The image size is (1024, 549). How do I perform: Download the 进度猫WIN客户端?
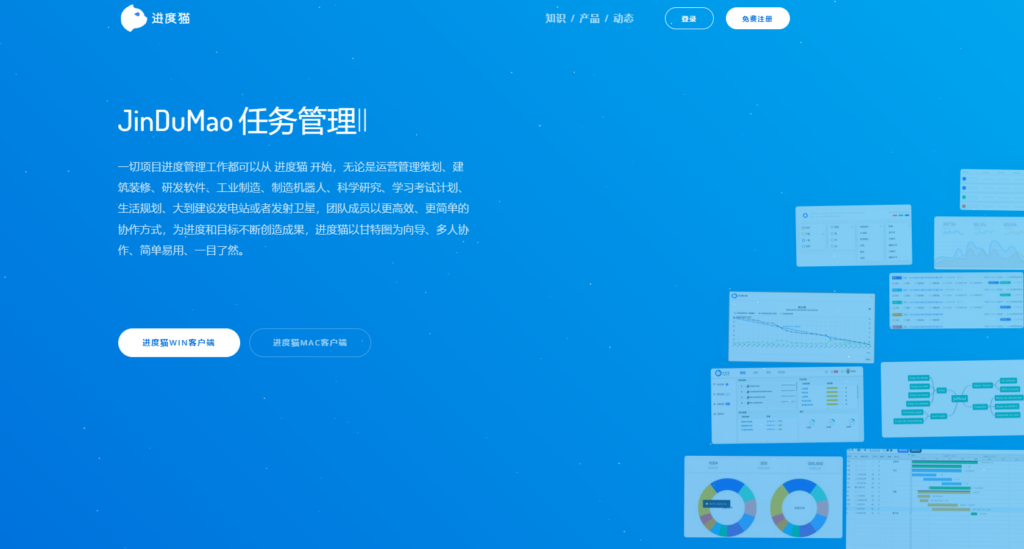(x=179, y=343)
